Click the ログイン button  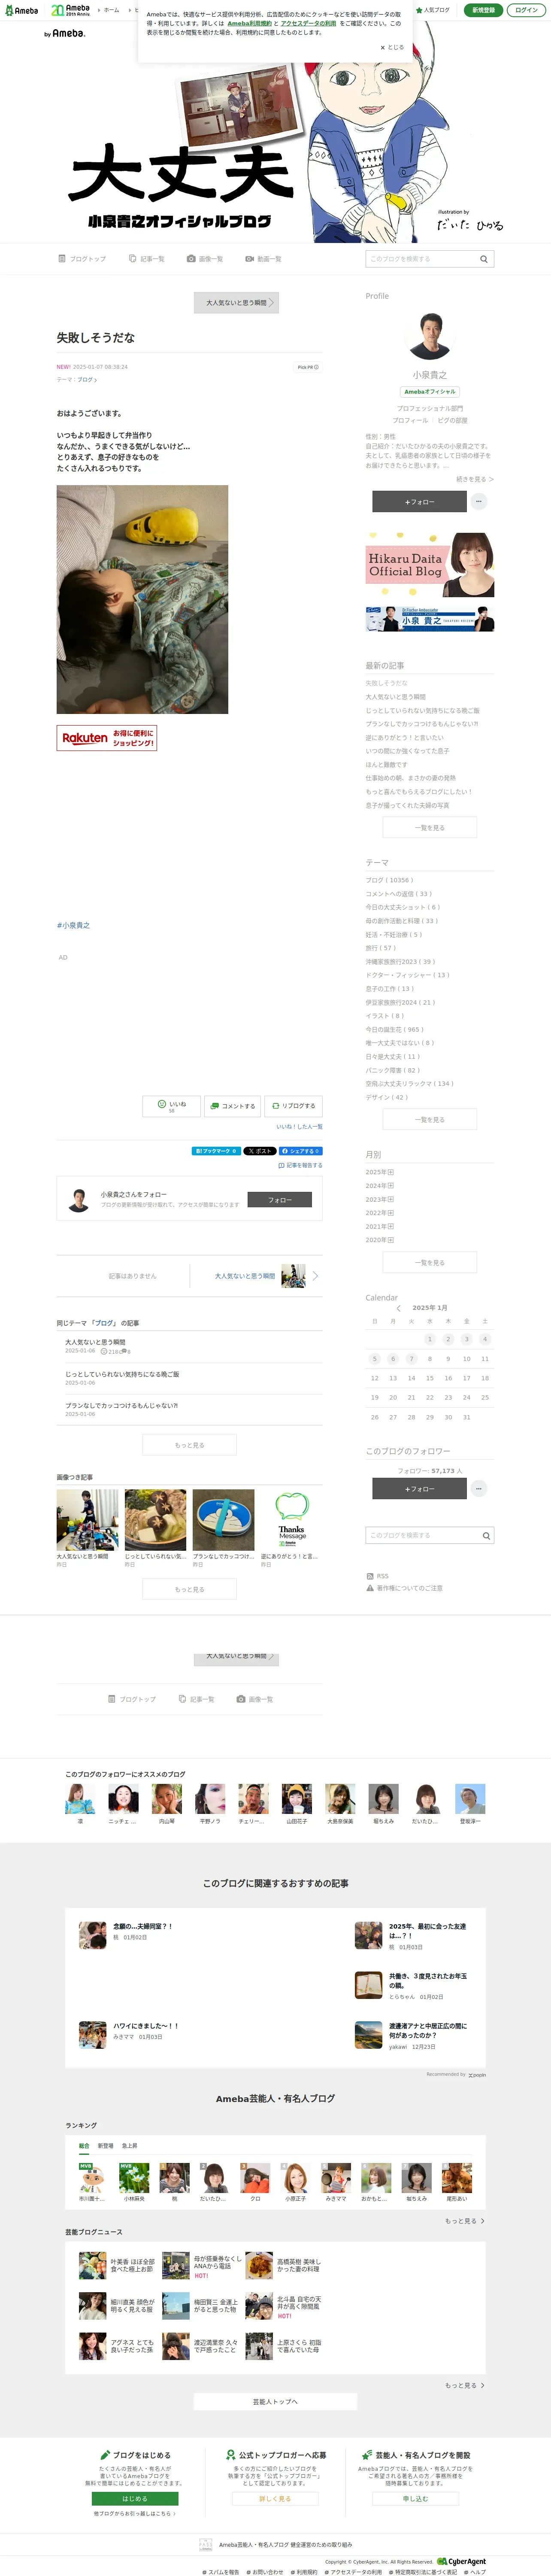pos(526,10)
